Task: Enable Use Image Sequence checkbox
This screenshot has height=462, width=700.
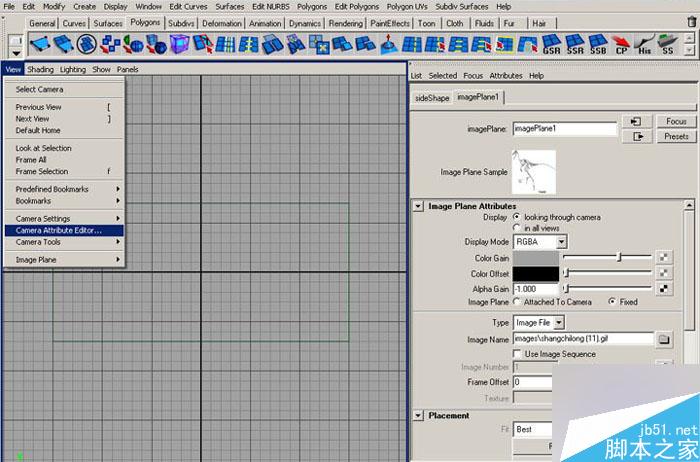Action: pyautogui.click(x=517, y=354)
